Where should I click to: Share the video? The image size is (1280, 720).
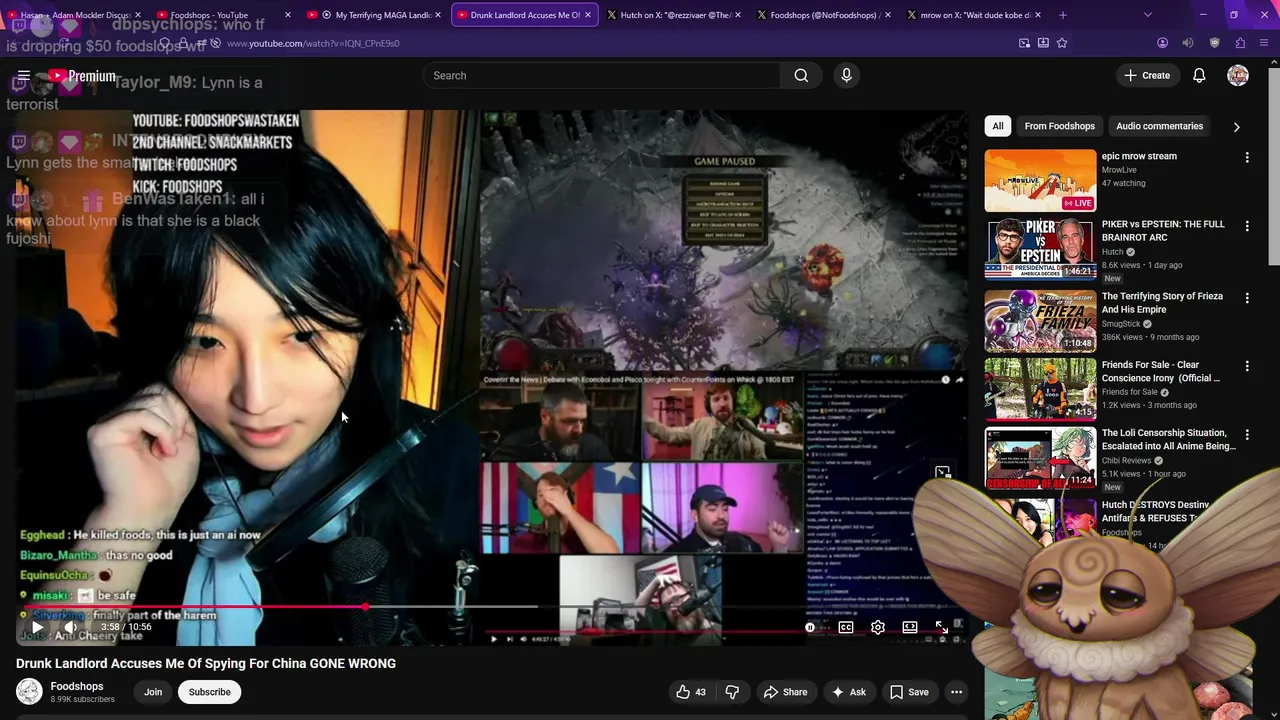pos(785,692)
